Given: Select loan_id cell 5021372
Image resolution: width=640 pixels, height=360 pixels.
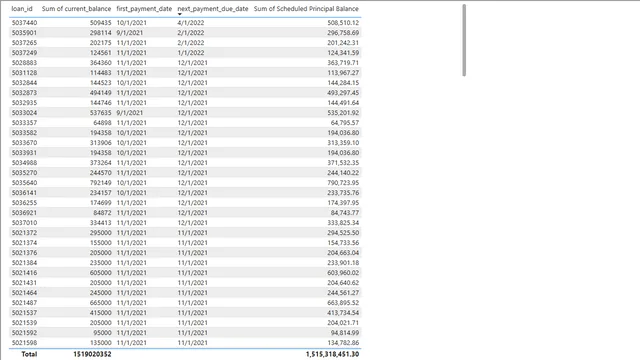Looking at the screenshot, I should tap(24, 233).
